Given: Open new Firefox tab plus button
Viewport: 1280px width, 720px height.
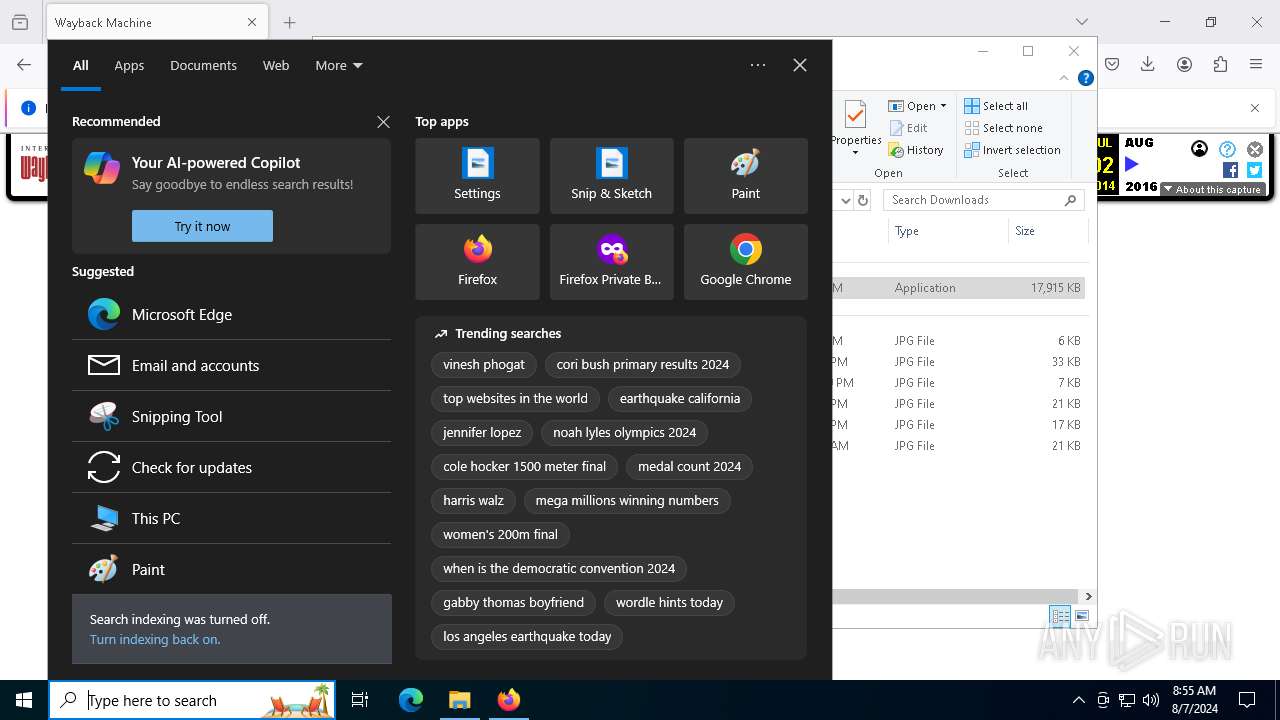Looking at the screenshot, I should click(289, 22).
